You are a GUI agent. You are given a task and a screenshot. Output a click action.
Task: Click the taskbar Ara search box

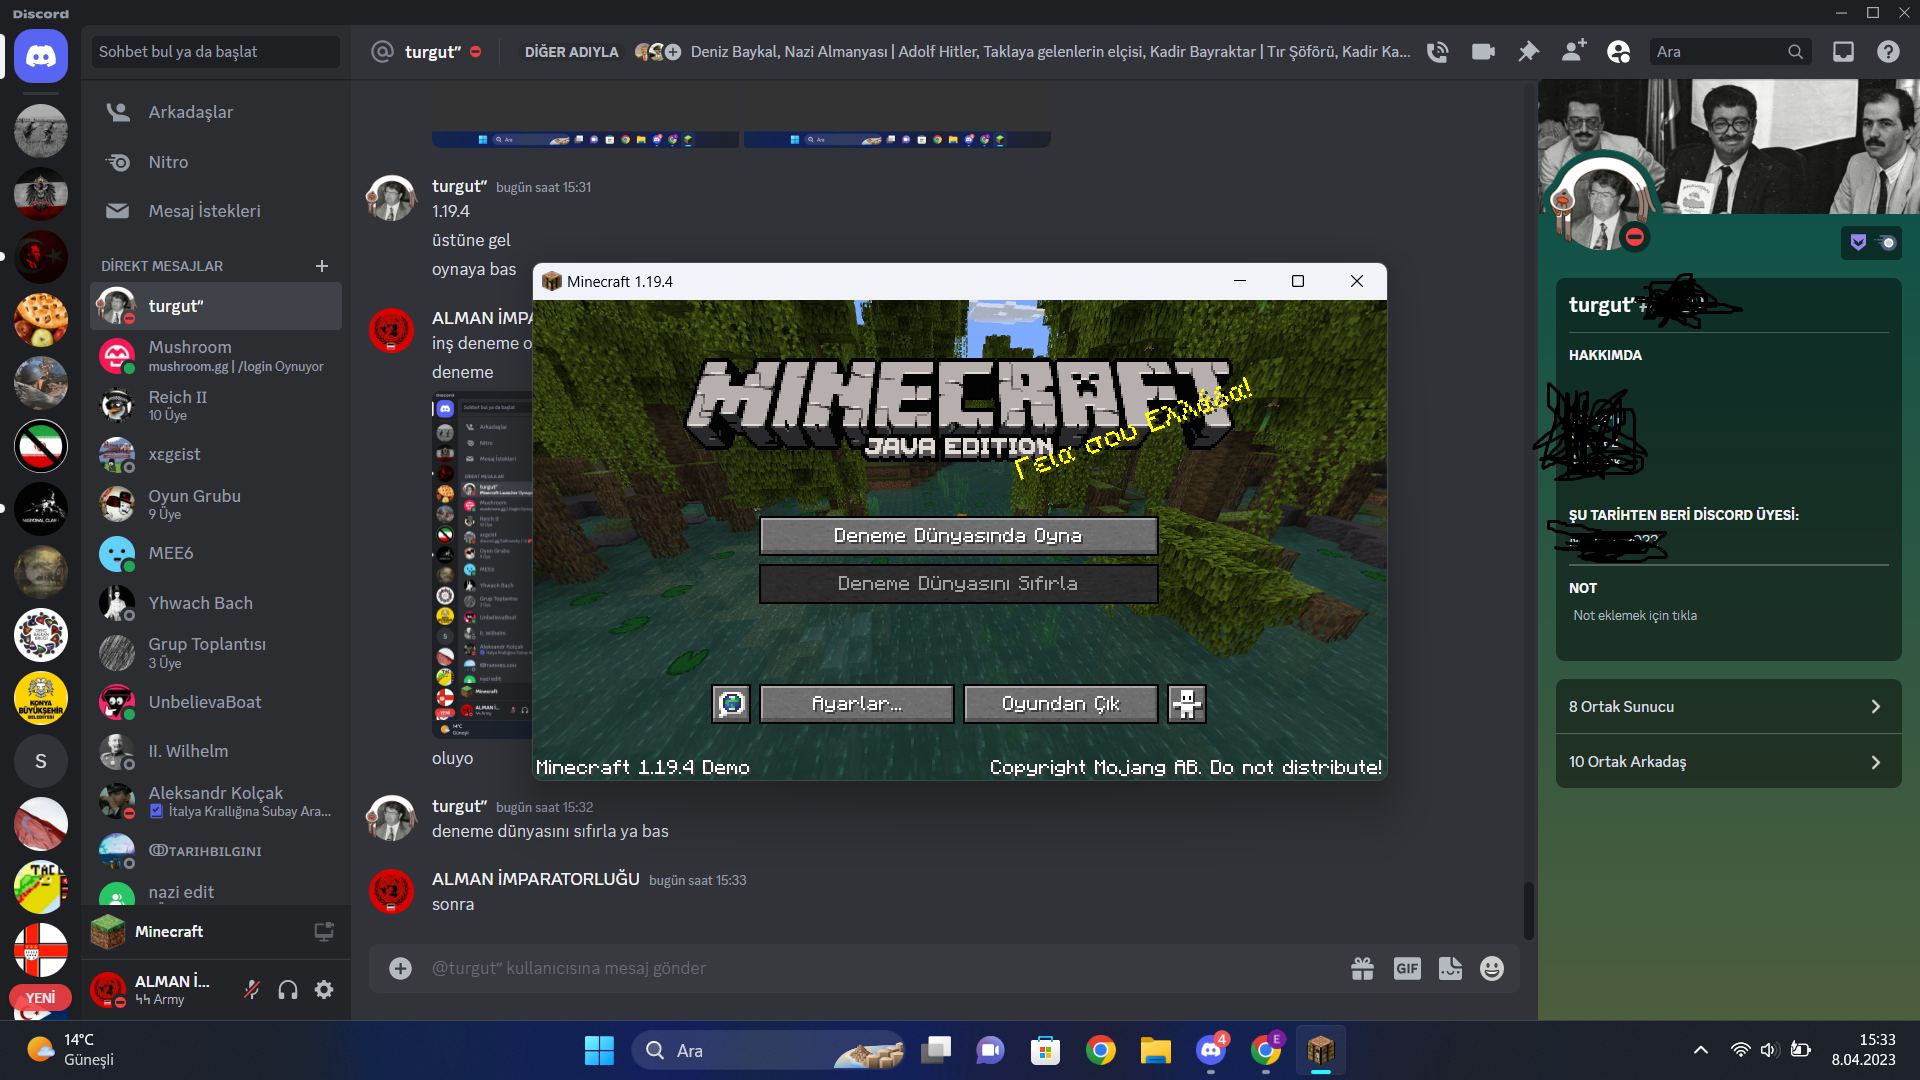(768, 1050)
